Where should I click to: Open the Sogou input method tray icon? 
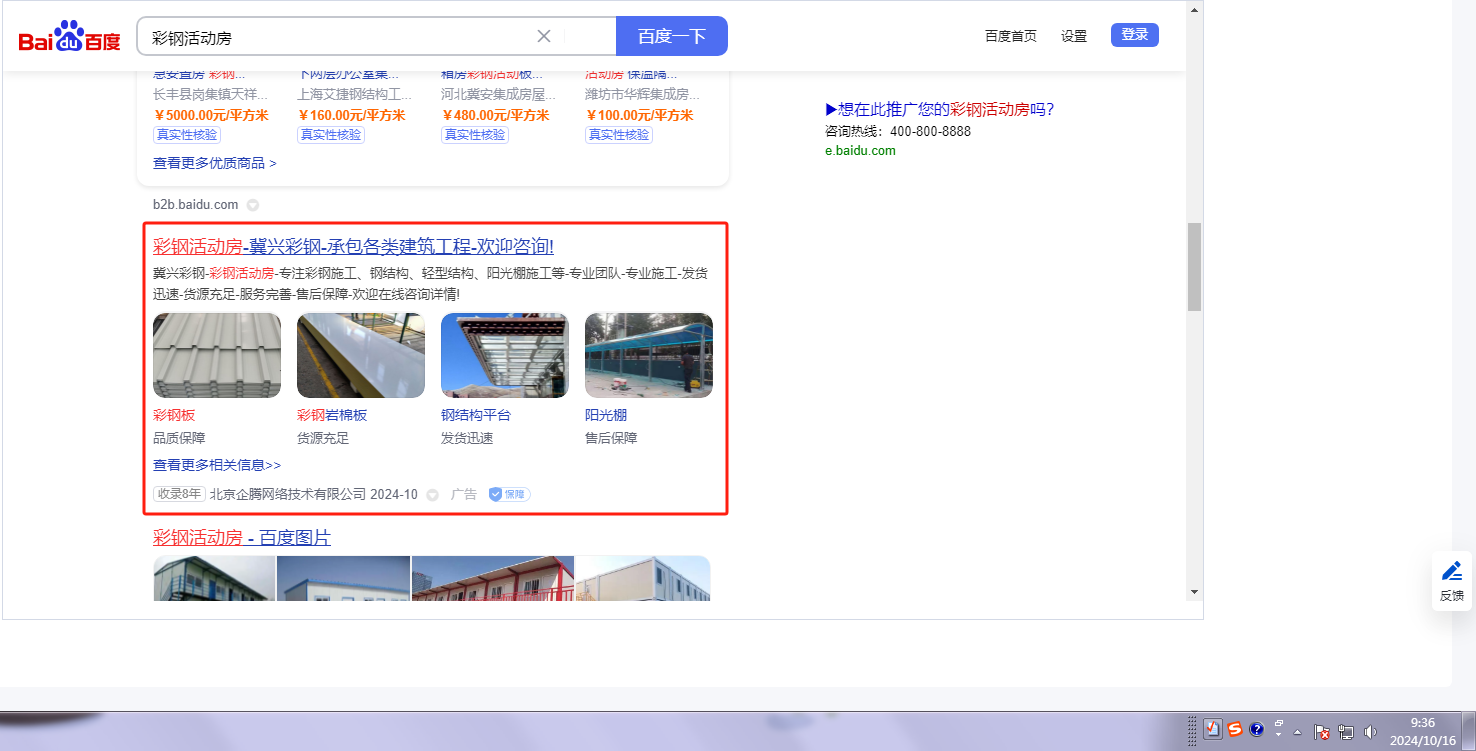(1235, 729)
